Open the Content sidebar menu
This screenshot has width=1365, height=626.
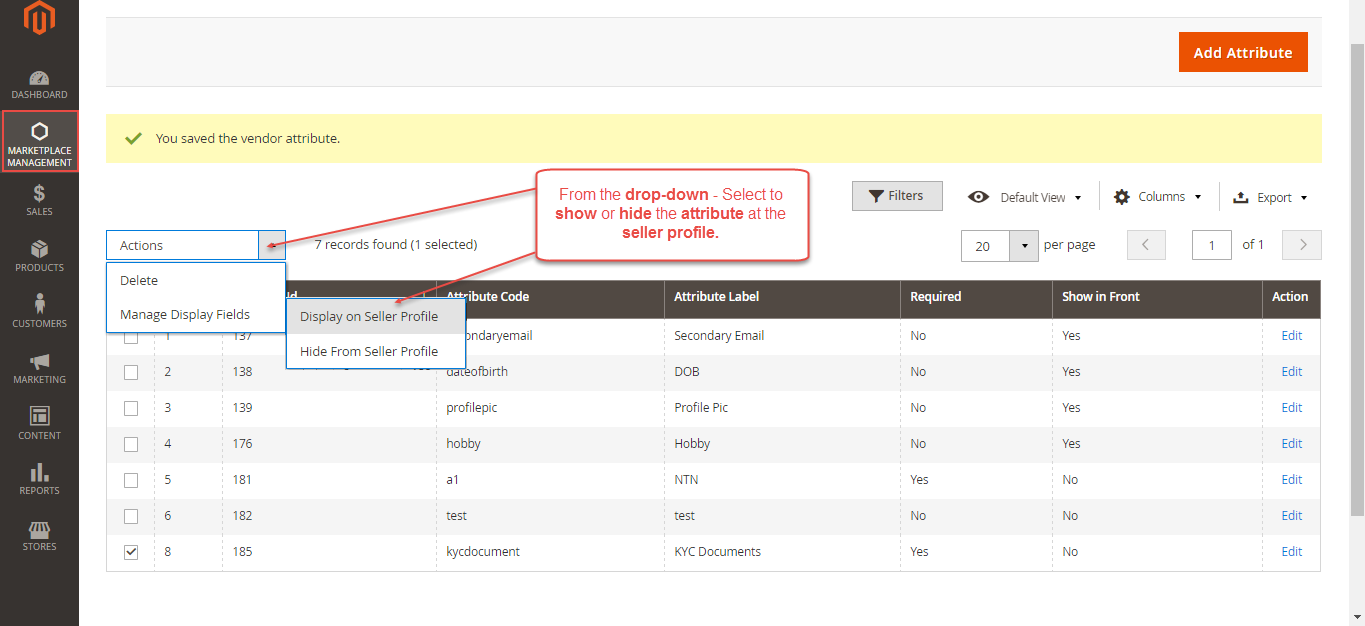click(x=39, y=423)
